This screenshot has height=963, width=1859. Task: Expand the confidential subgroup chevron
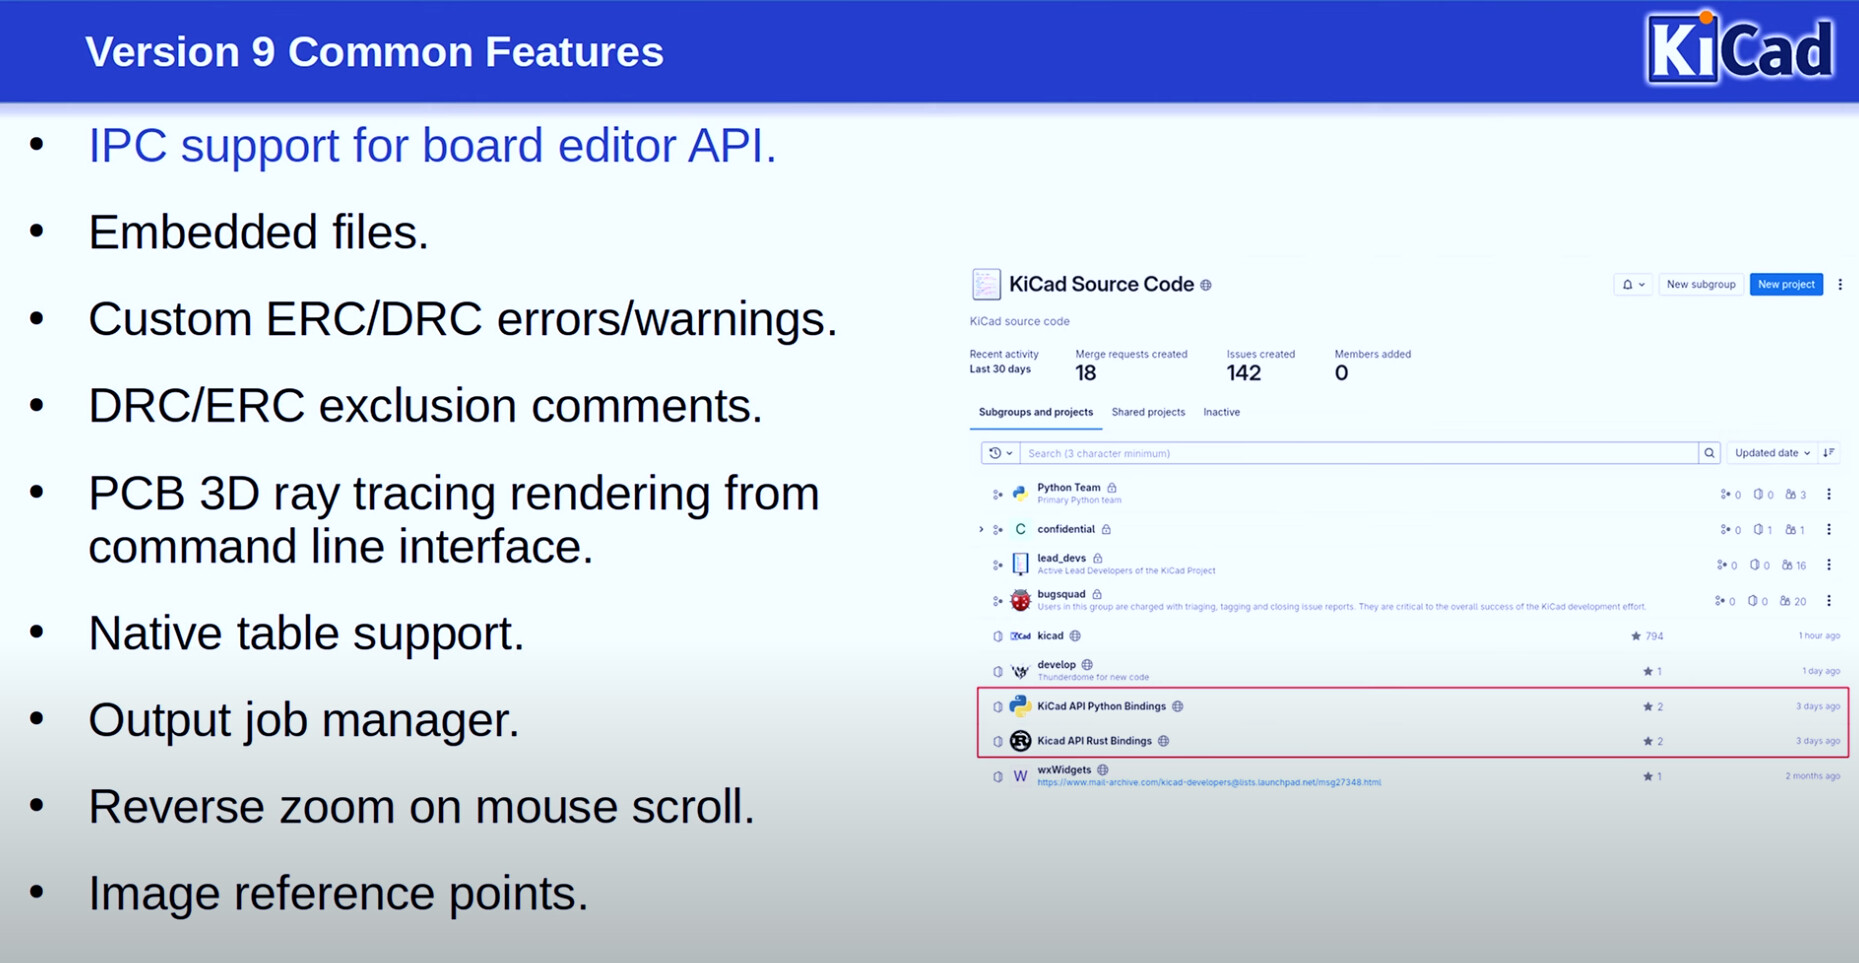[981, 529]
